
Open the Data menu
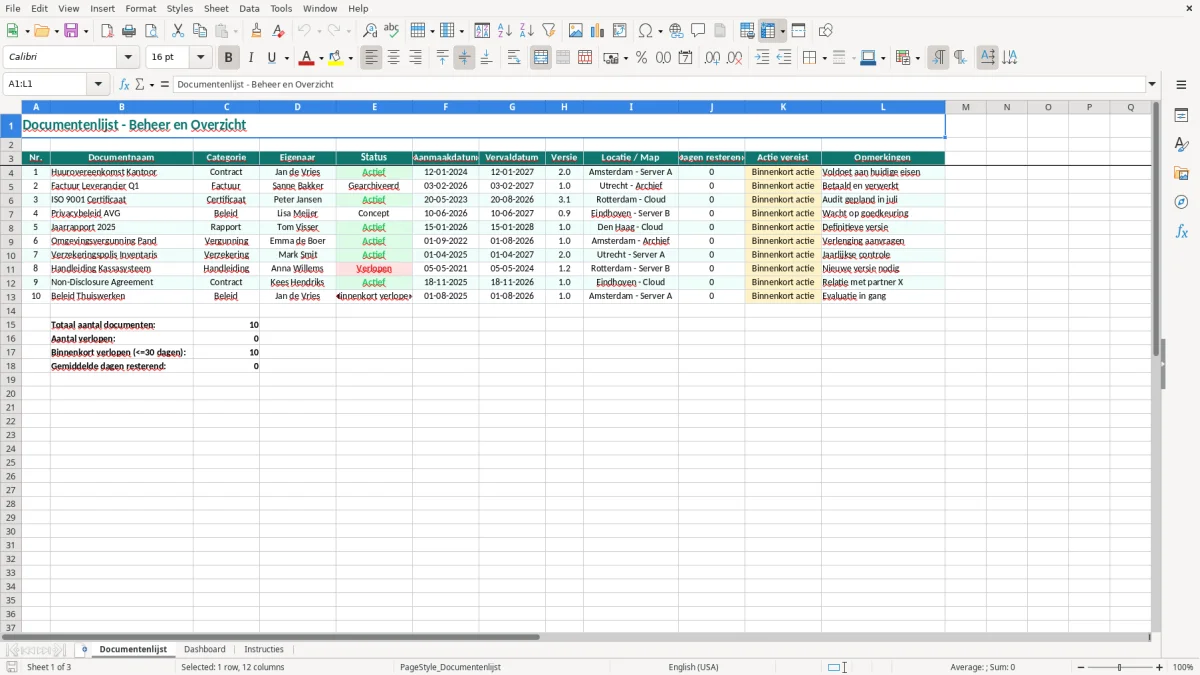pos(249,8)
